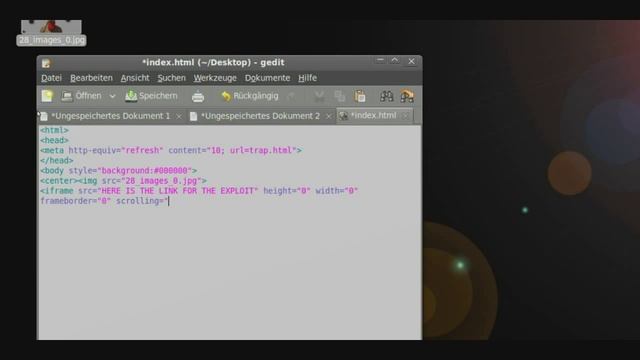640x360 pixels.
Task: Switch to Ungespeichertes Dokument 1 tab
Action: tap(110, 116)
